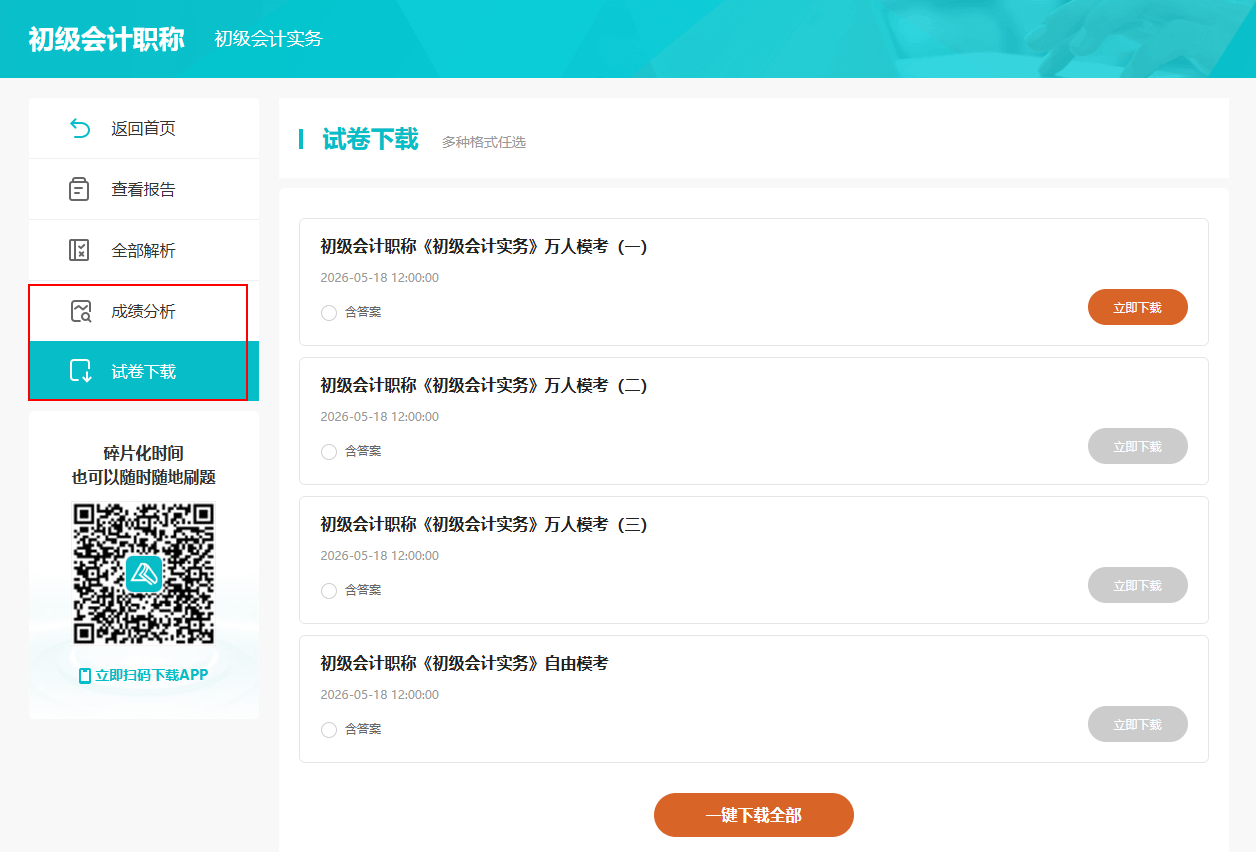Screen dimensions: 1256x852
Task: Click the 一键下载全部 button
Action: 753,815
